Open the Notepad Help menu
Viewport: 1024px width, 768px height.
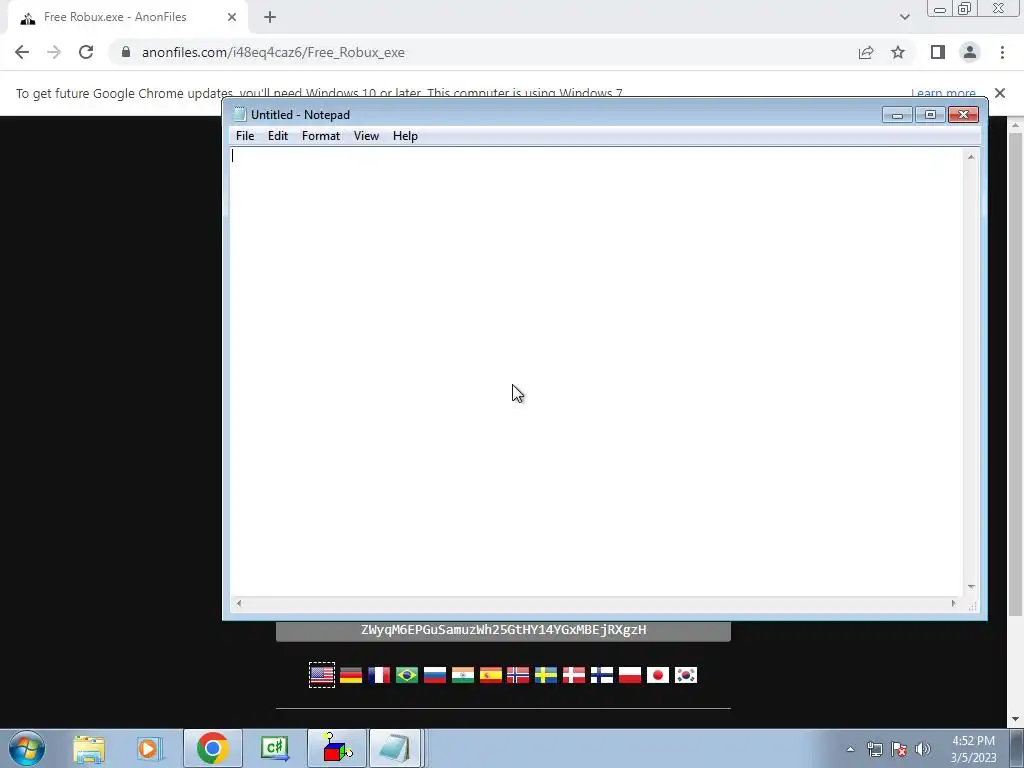405,136
